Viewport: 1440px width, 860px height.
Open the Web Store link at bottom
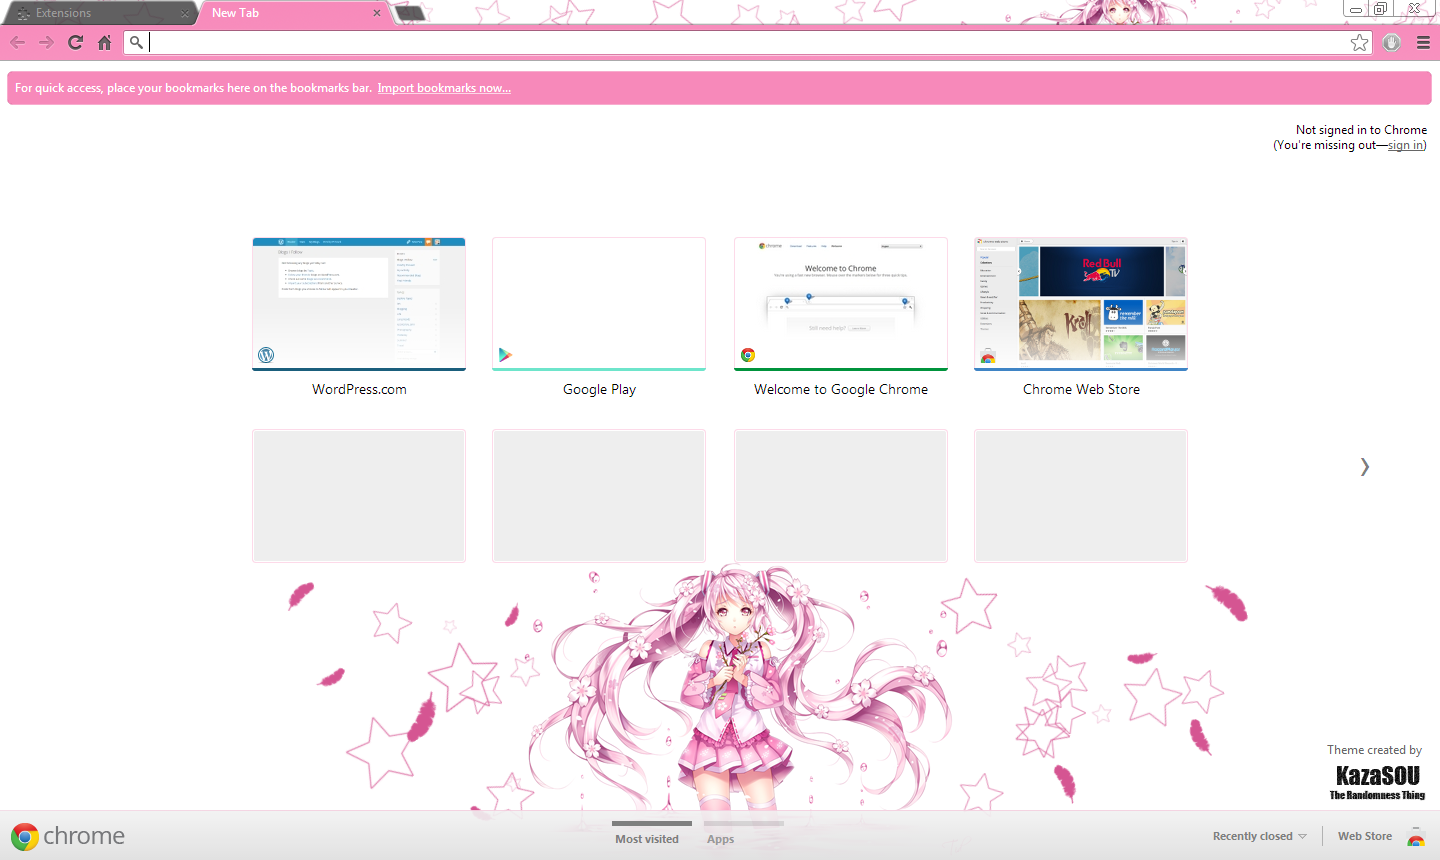coord(1365,836)
